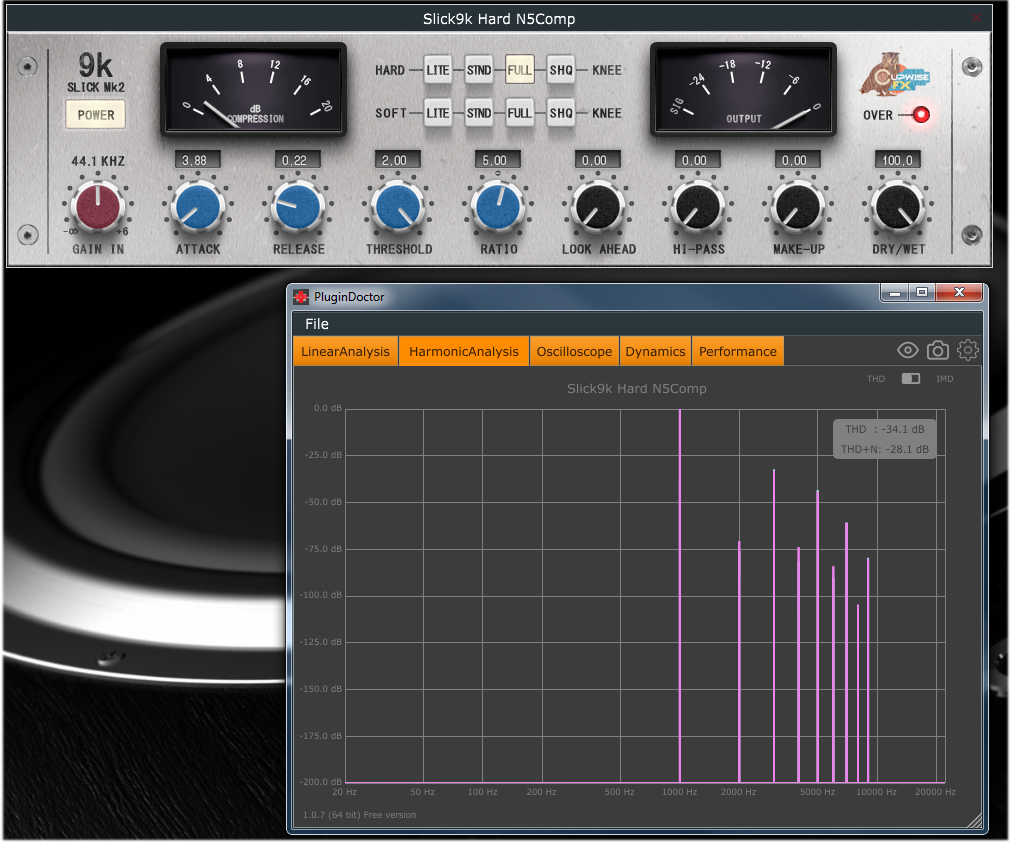This screenshot has height=843, width=1011.
Task: Click the blue ATTACK knob
Action: click(197, 206)
